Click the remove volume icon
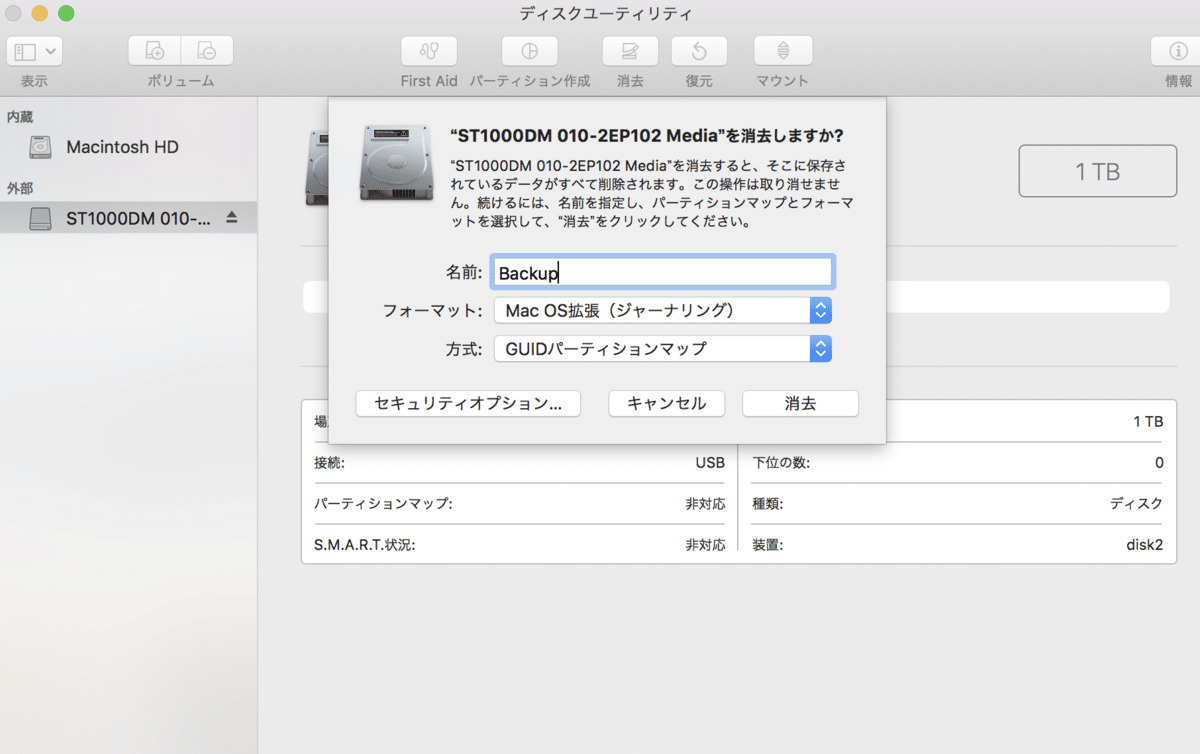This screenshot has height=754, width=1200. (x=207, y=51)
